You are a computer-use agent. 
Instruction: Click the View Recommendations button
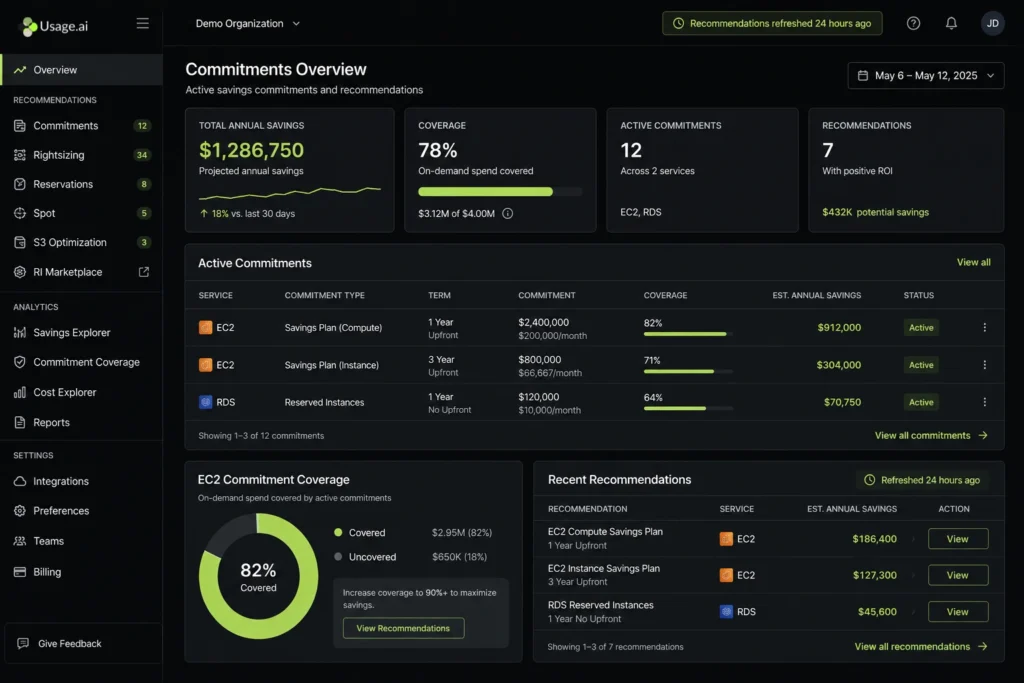403,628
